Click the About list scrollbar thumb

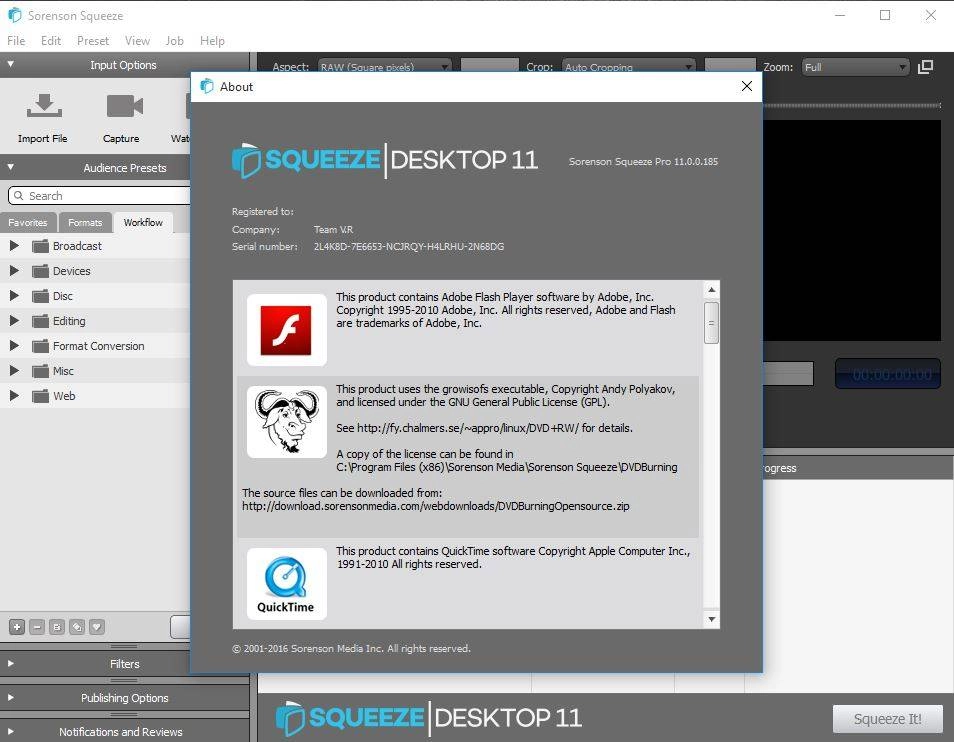coord(711,323)
